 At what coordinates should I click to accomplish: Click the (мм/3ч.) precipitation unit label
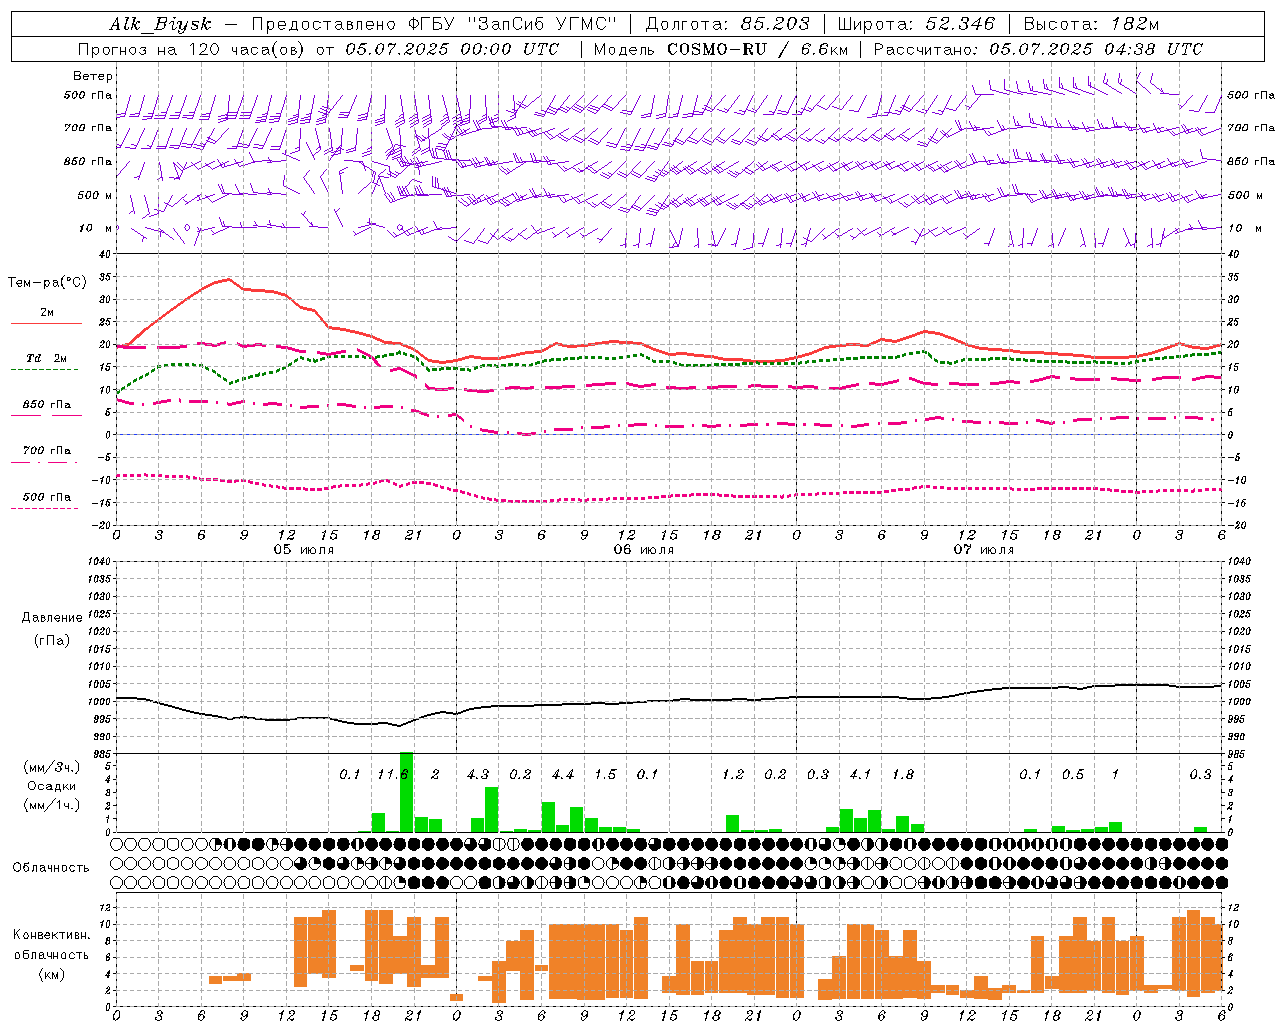(52, 767)
